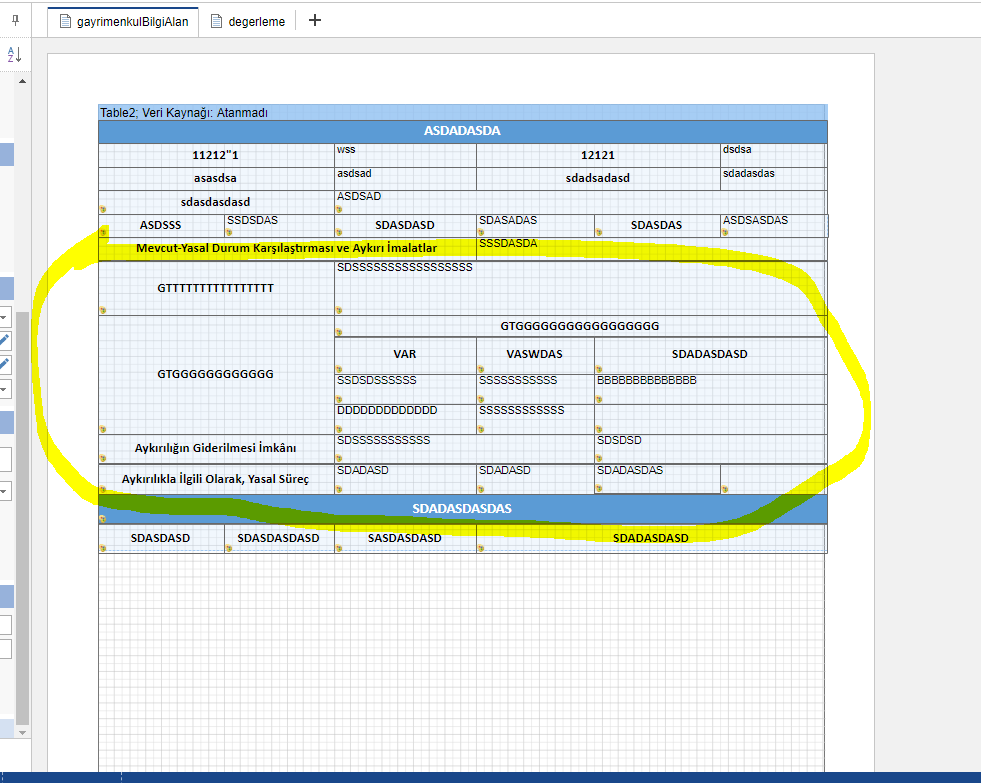Add a new page with the plus icon
Viewport: 981px width, 783px height.
click(314, 20)
